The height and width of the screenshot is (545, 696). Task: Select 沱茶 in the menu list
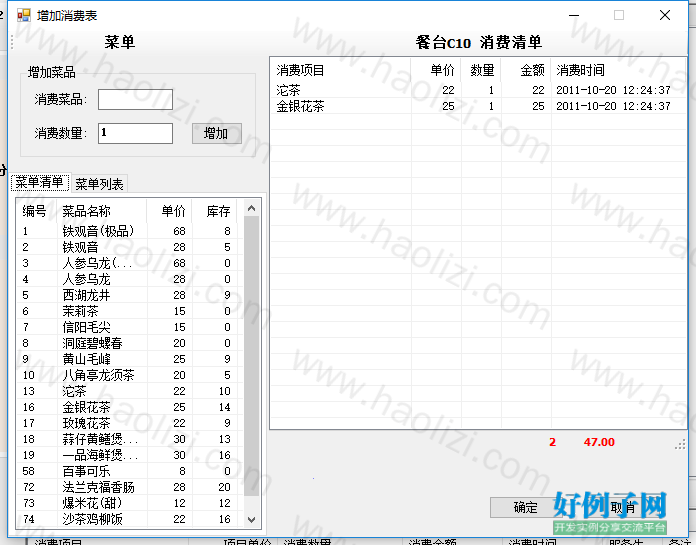click(130, 391)
